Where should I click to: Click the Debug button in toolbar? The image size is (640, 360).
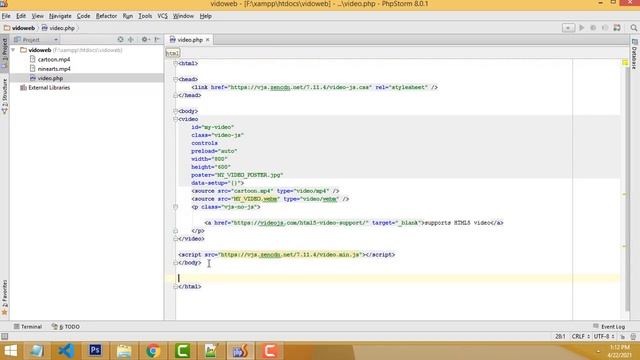click(593, 28)
